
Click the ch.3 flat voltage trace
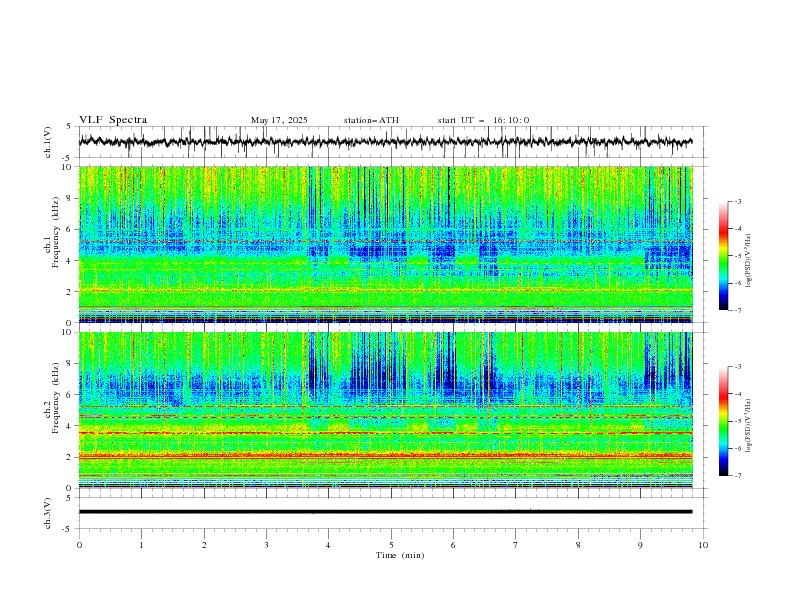click(386, 512)
